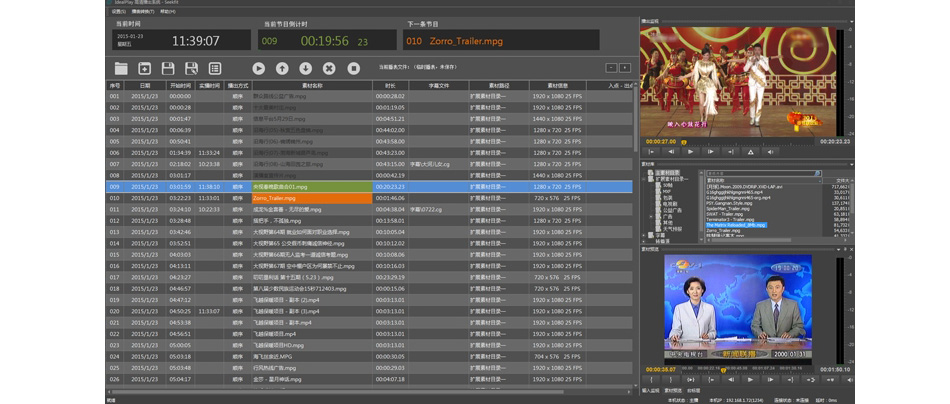Click the material preview timeline marker
This screenshot has height=404, width=950.
(723, 371)
